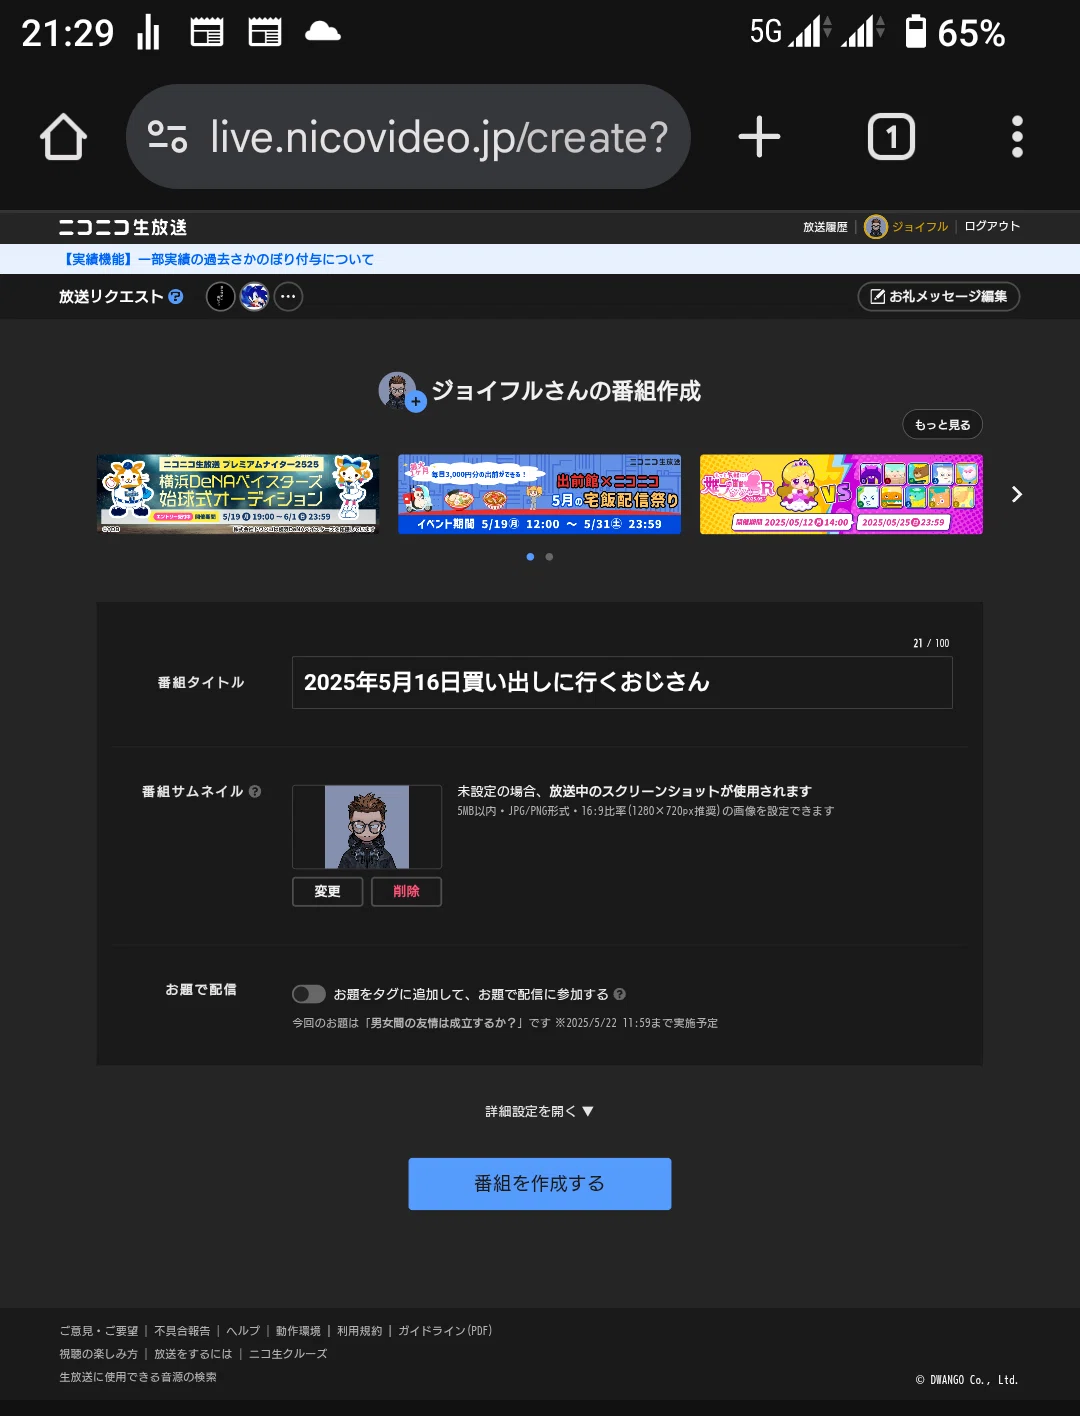Screen dimensions: 1080x1416
Task: Tap the browser home icon
Action: click(63, 137)
